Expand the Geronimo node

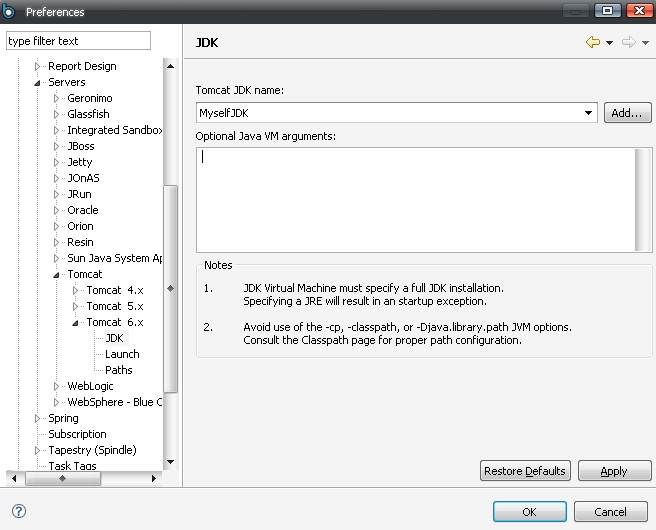click(x=56, y=98)
